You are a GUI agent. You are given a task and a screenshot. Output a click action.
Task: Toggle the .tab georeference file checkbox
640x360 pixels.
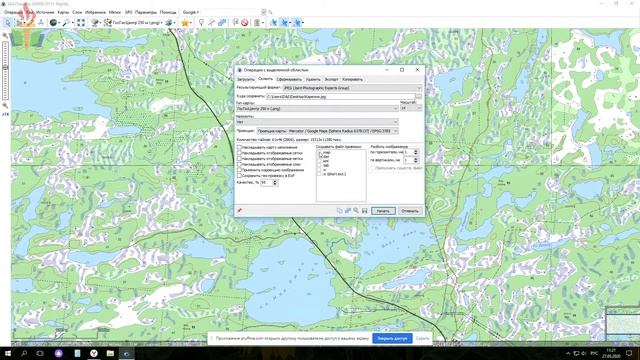point(320,165)
